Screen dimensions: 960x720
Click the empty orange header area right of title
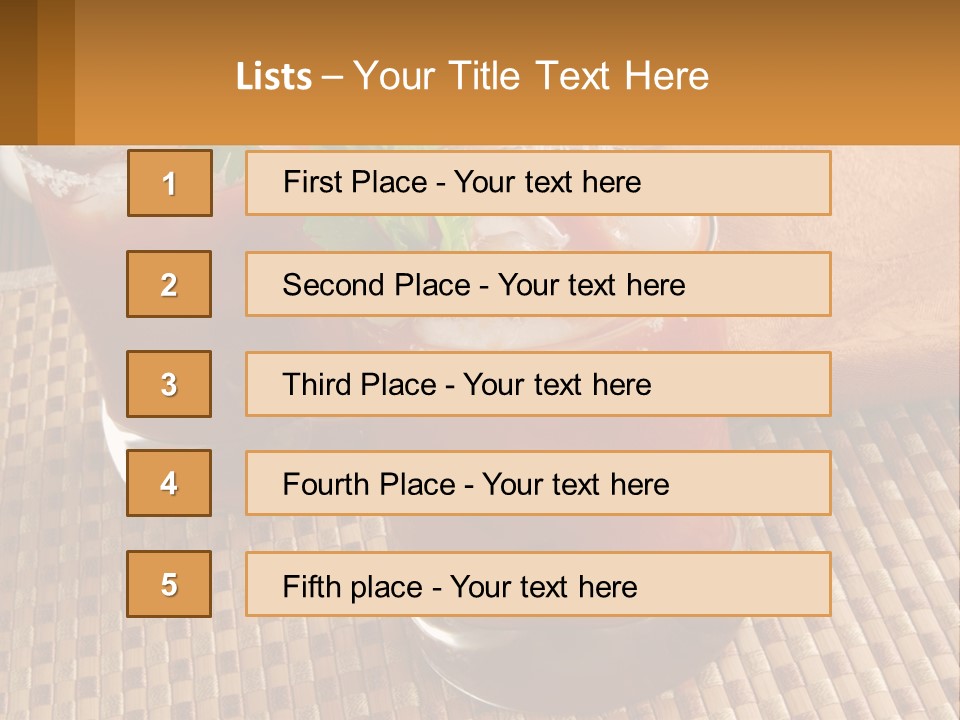click(840, 75)
